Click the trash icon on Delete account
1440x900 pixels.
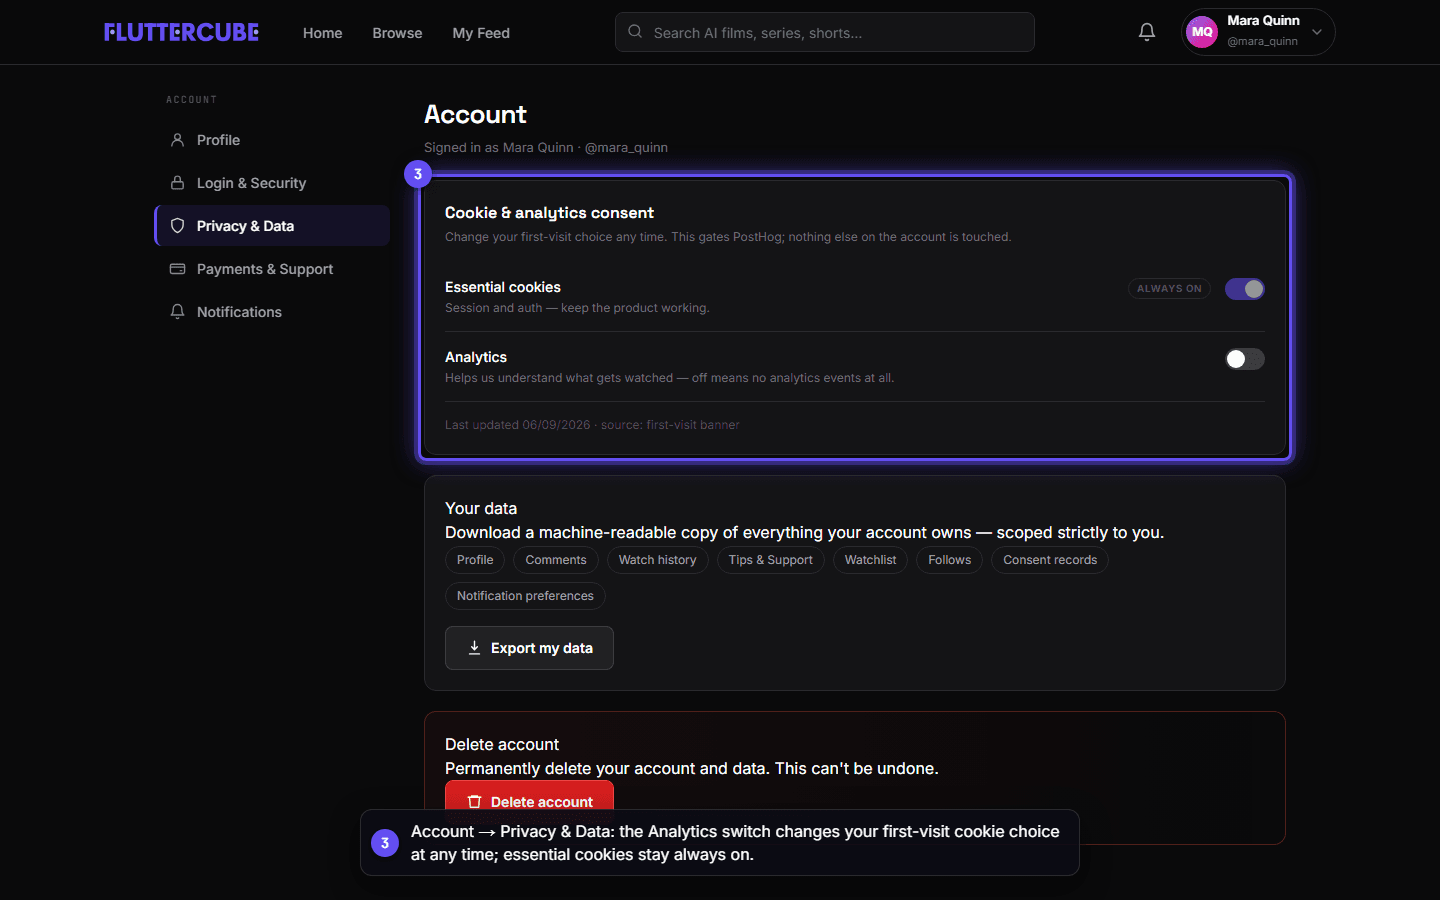474,802
